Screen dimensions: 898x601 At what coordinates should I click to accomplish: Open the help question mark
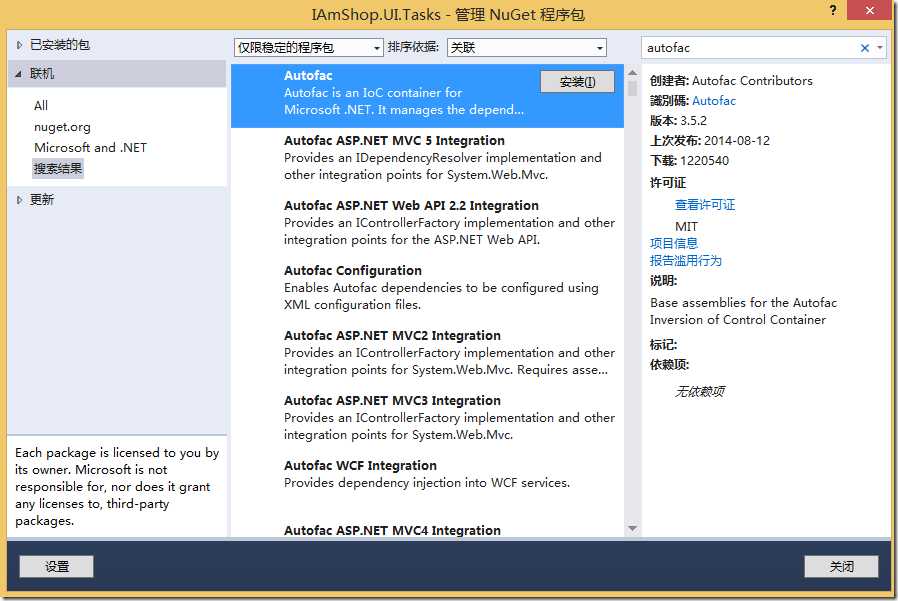coord(833,10)
